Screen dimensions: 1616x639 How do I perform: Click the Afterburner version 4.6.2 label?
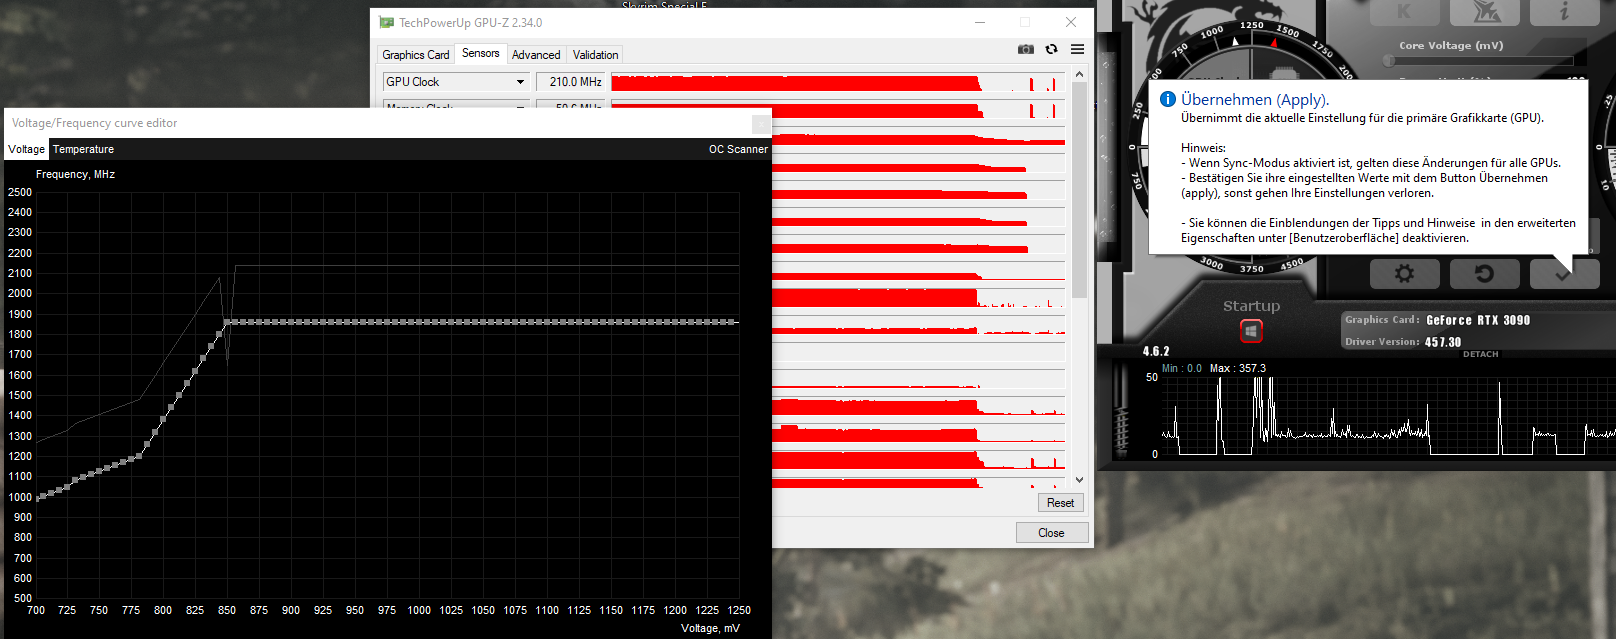click(x=1156, y=351)
